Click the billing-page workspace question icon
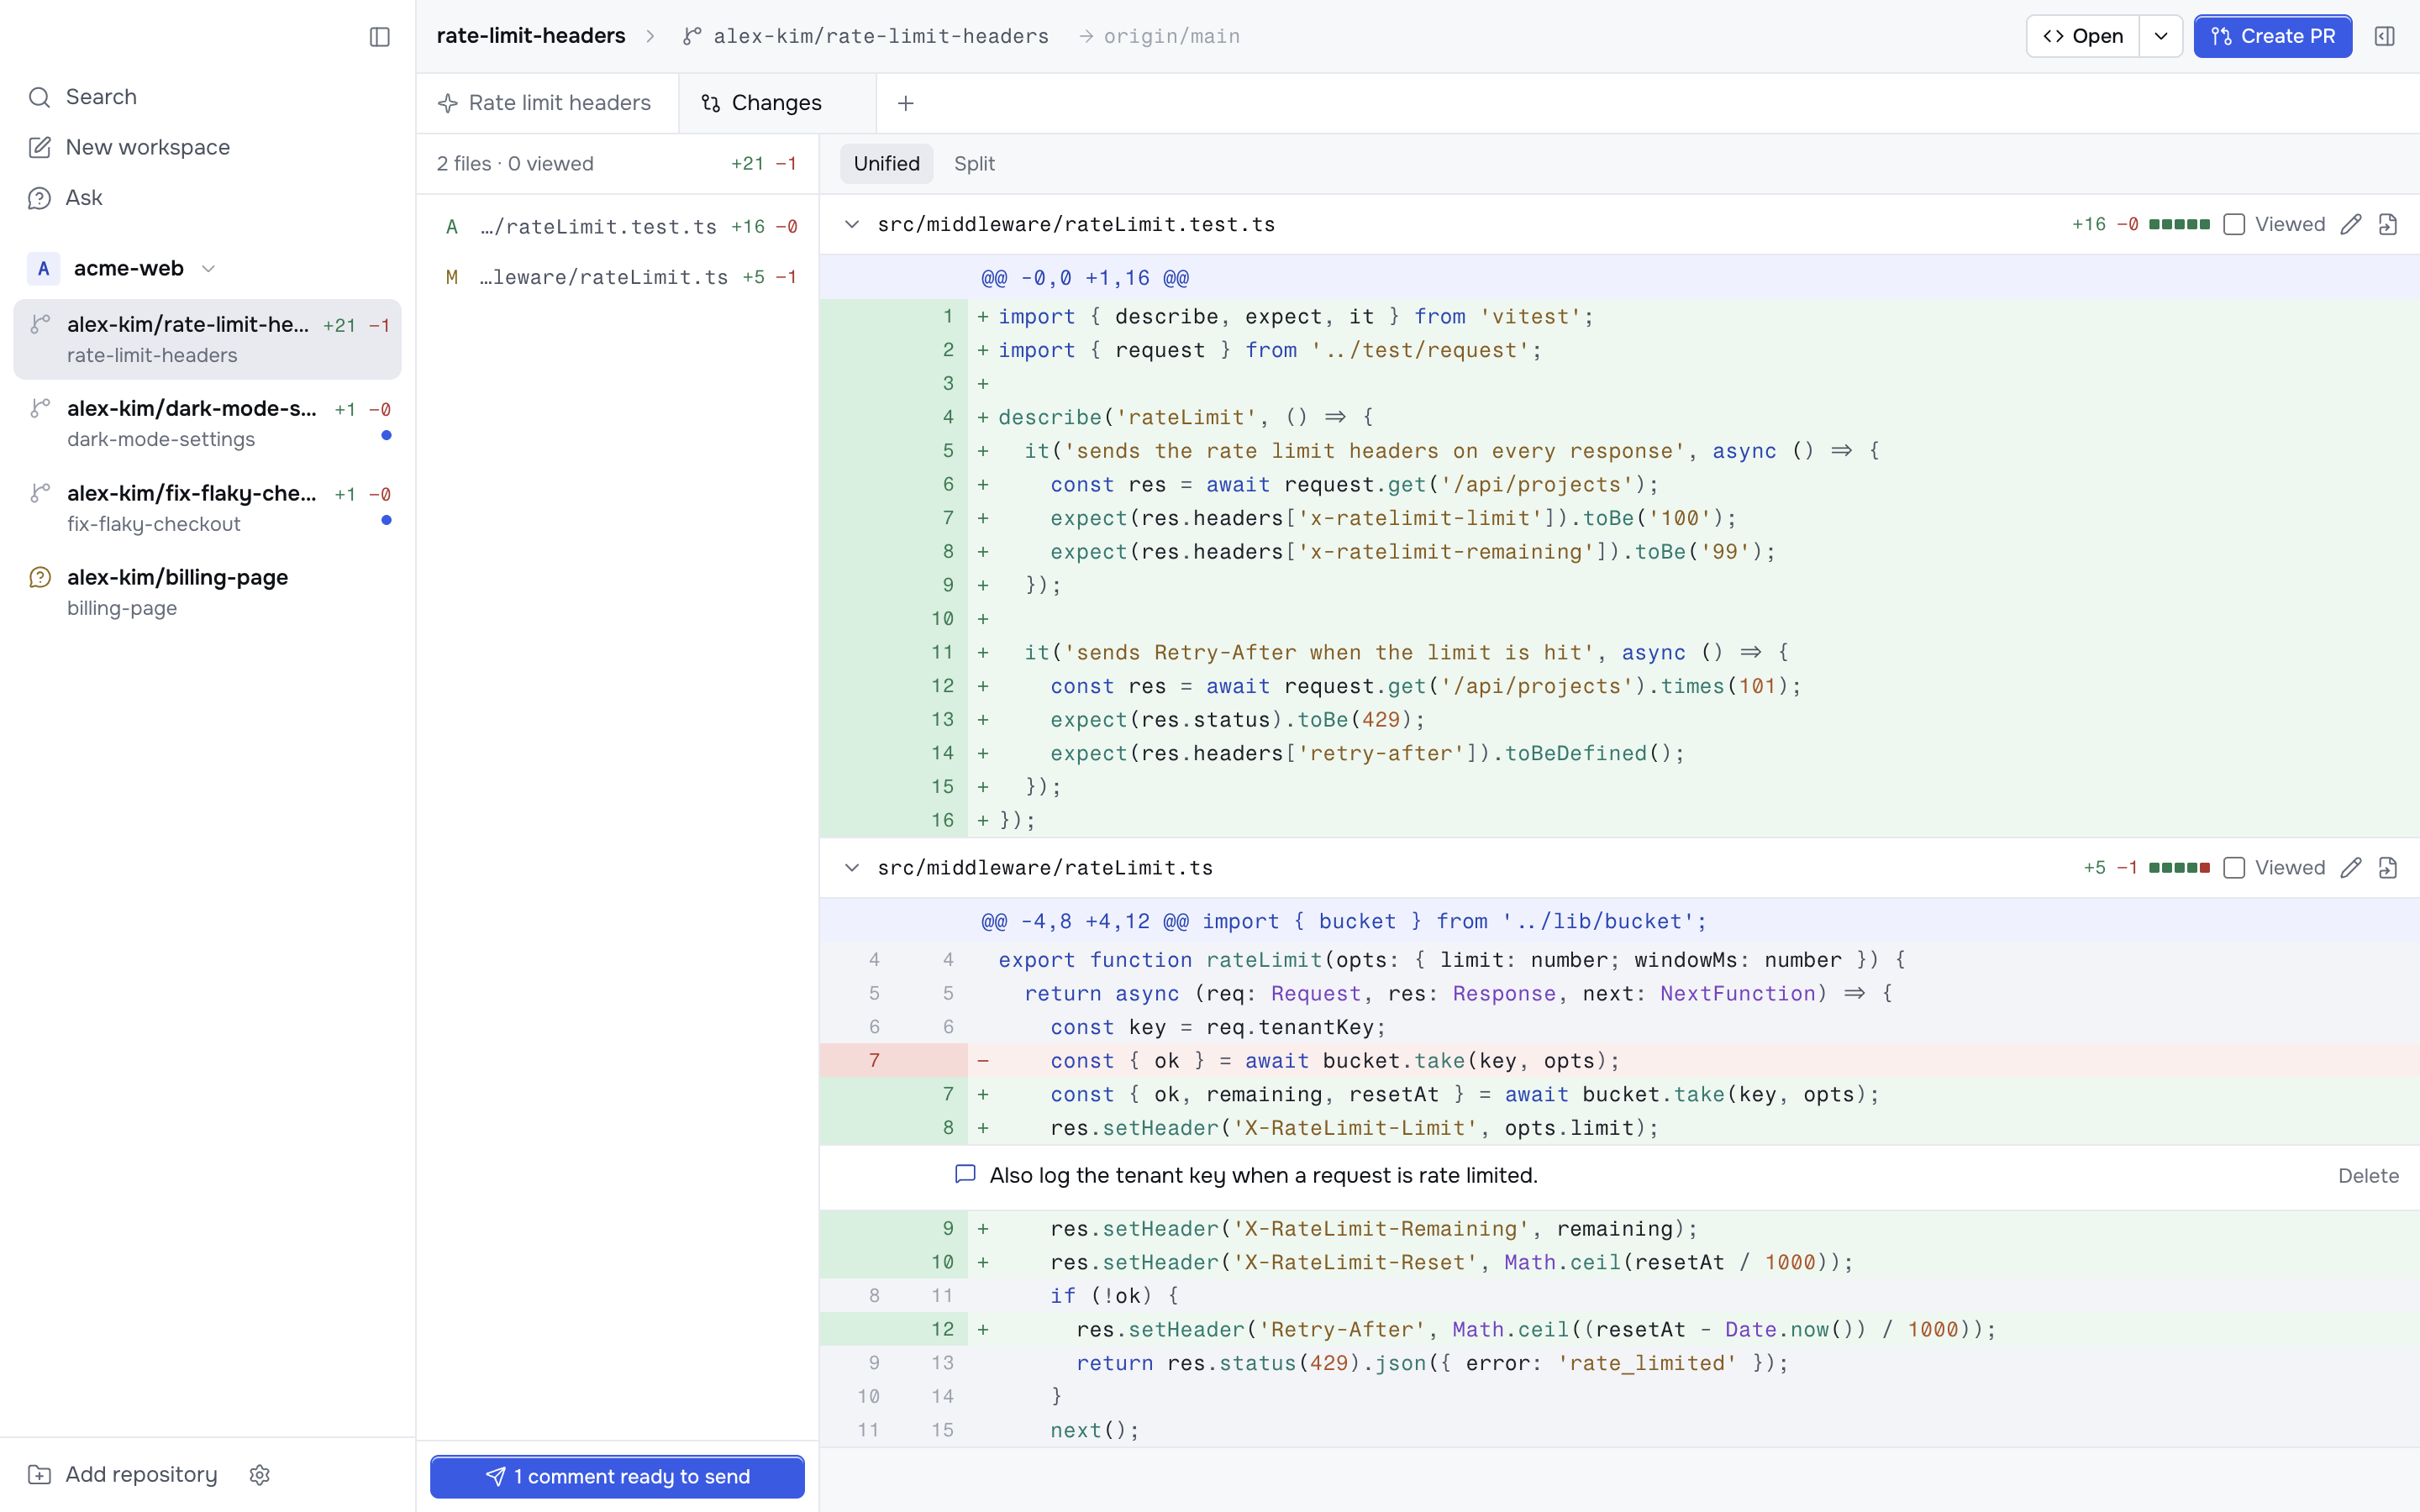 40,577
